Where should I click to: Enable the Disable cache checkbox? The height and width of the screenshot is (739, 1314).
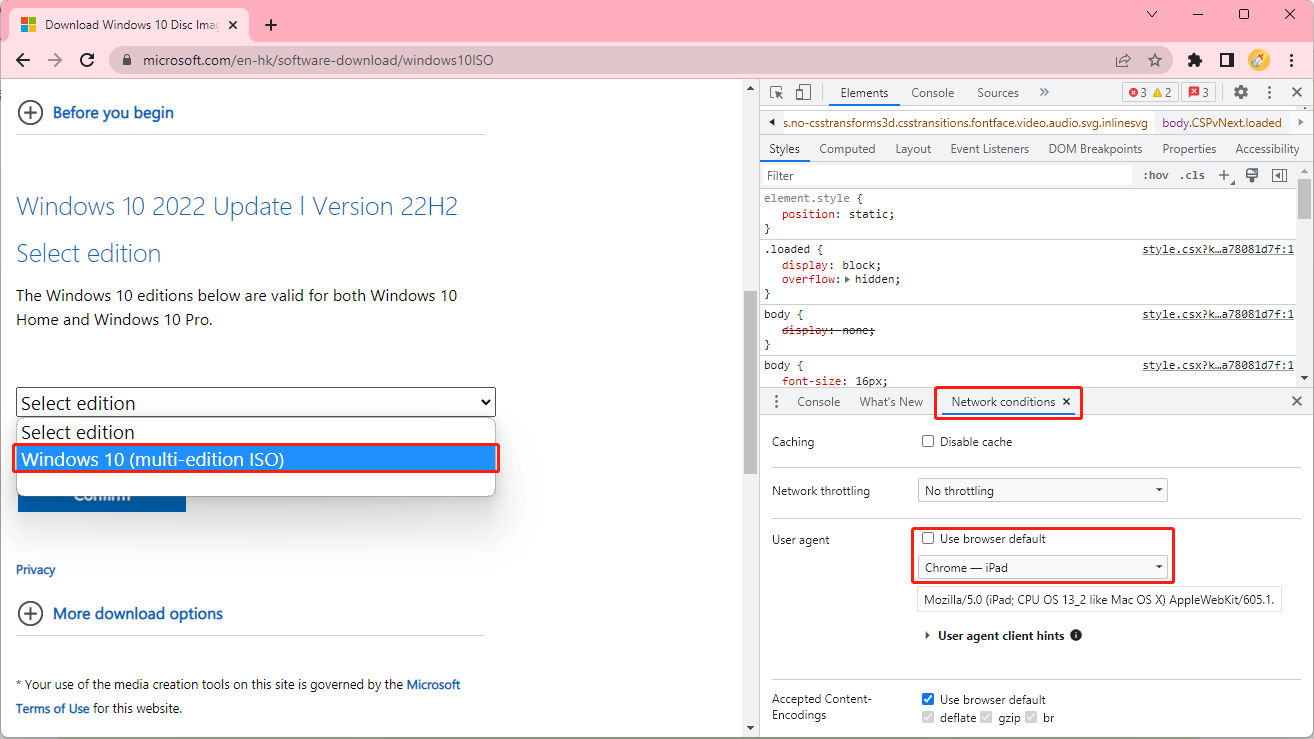tap(928, 441)
